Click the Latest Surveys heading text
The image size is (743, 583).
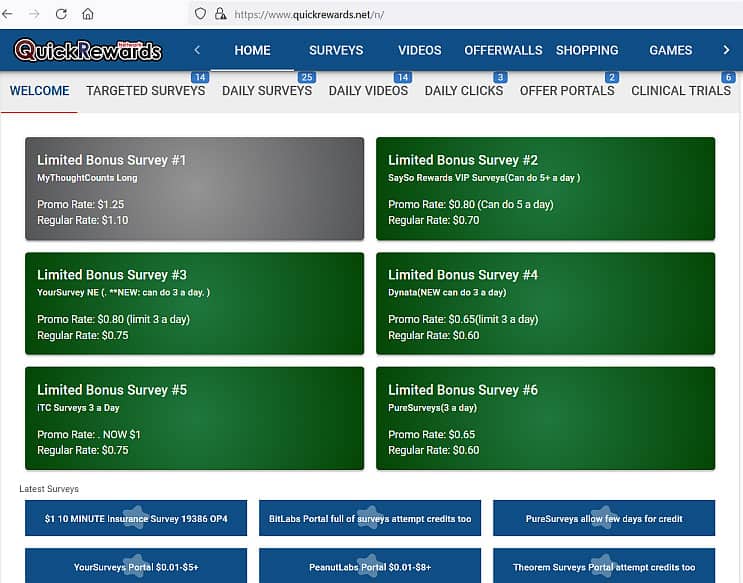(x=49, y=489)
